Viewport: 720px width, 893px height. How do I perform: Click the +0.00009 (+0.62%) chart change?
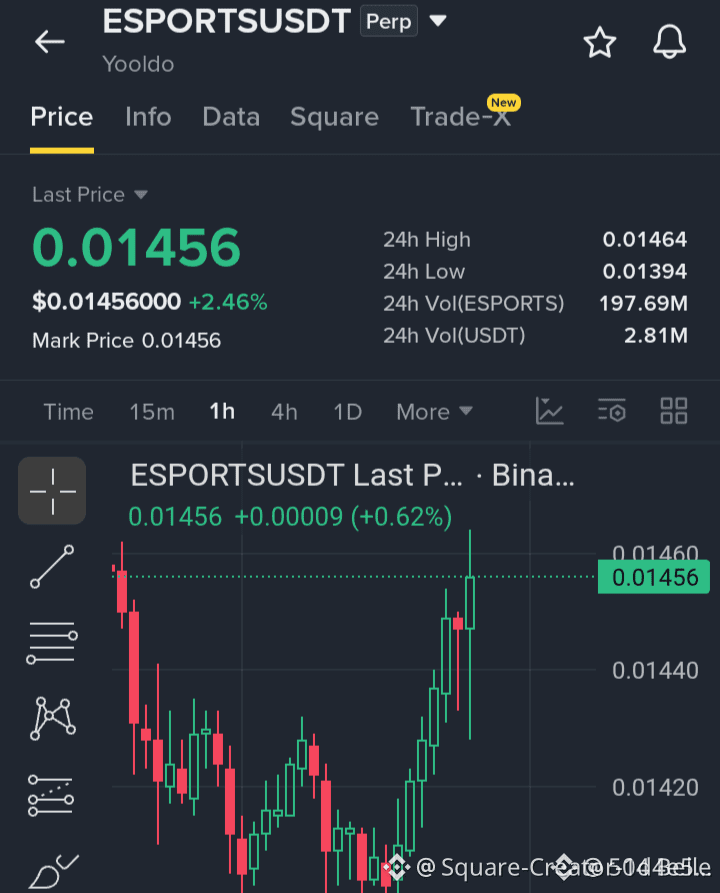343,517
